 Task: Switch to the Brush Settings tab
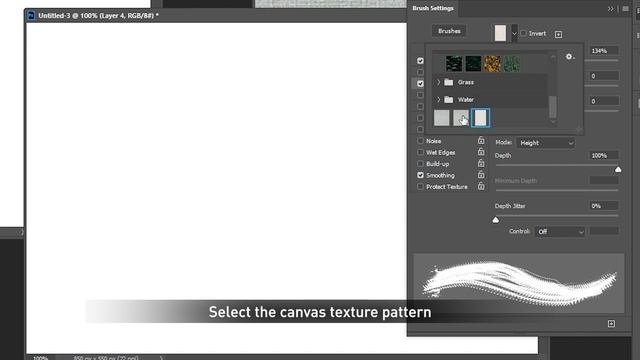(x=433, y=8)
